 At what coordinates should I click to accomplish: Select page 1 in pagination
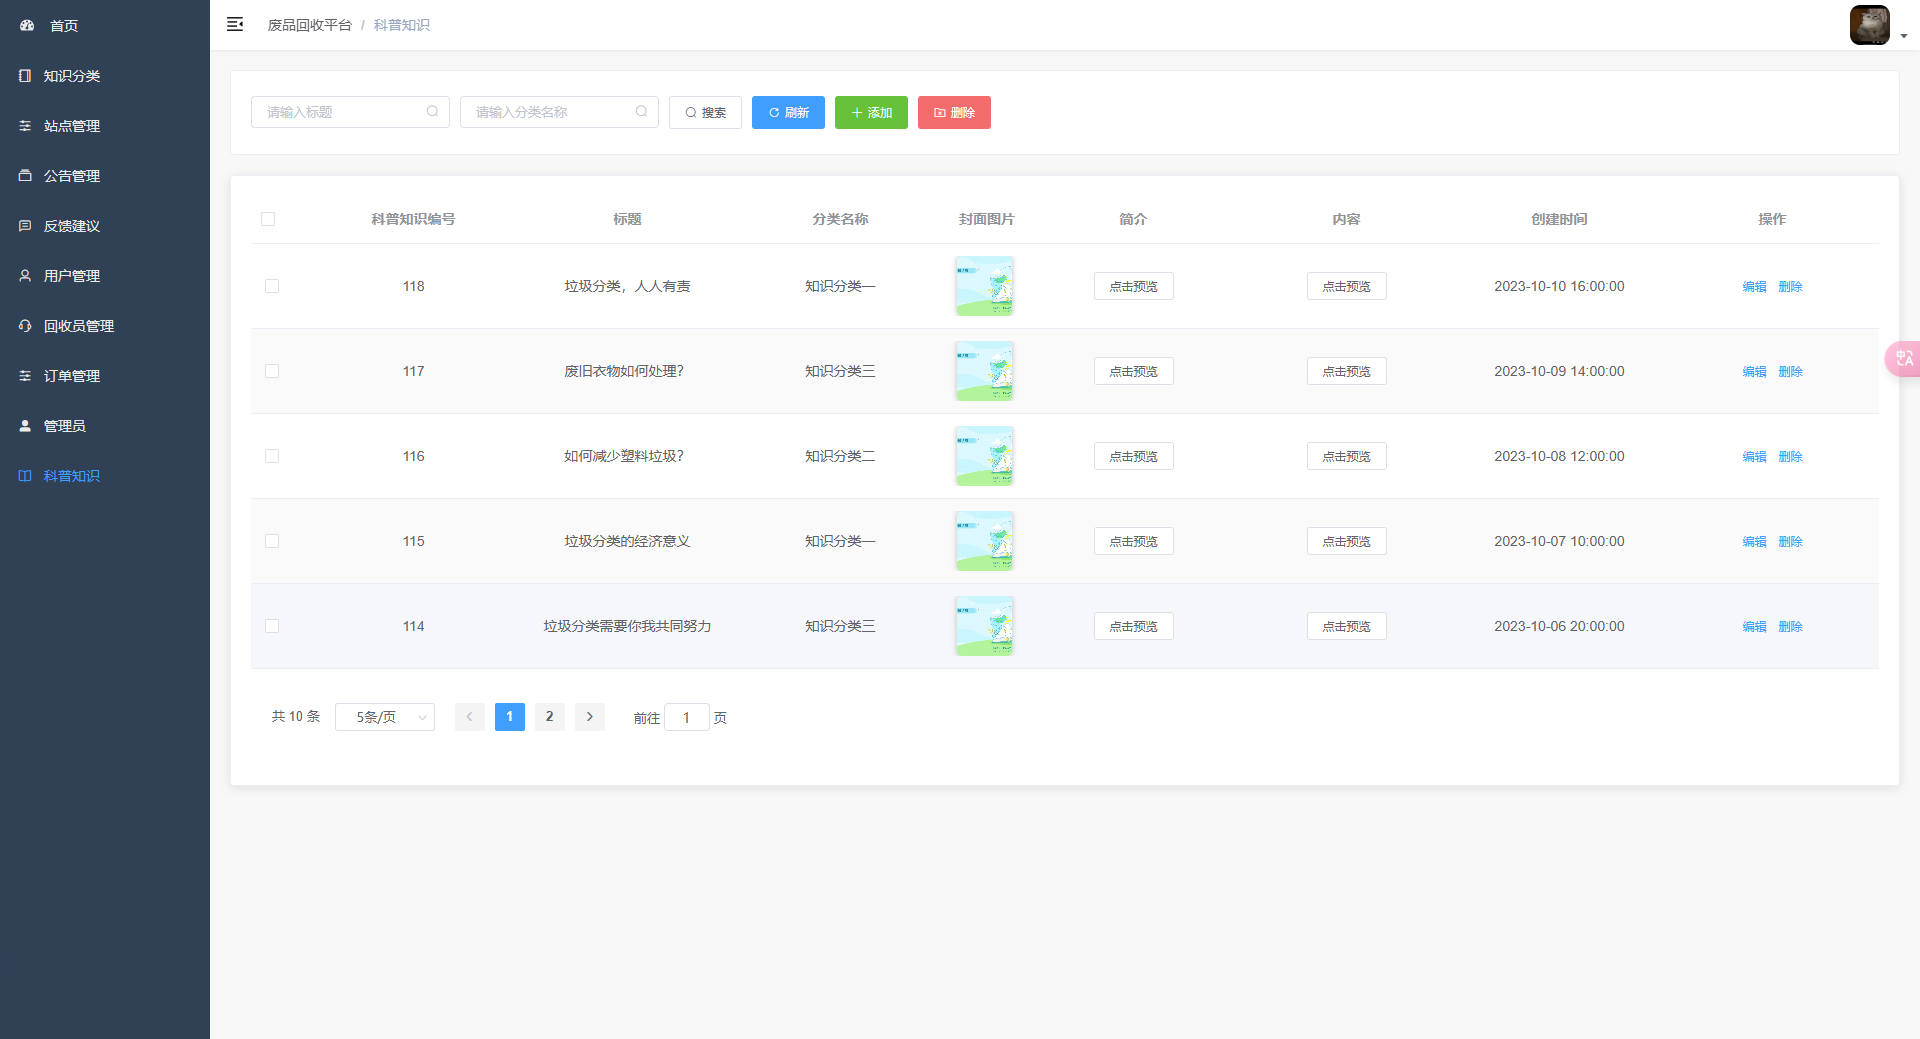click(509, 717)
